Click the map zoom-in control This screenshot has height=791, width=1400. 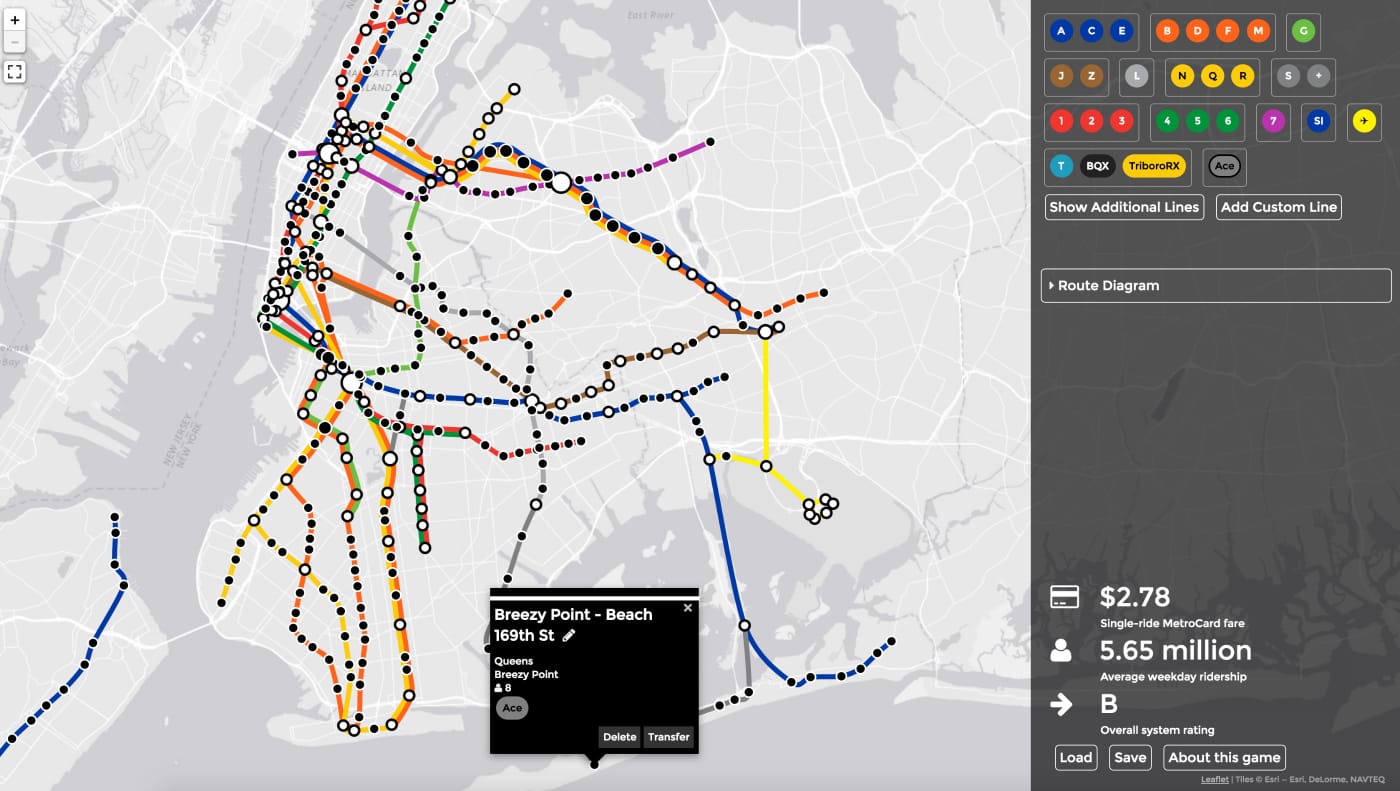tap(15, 19)
